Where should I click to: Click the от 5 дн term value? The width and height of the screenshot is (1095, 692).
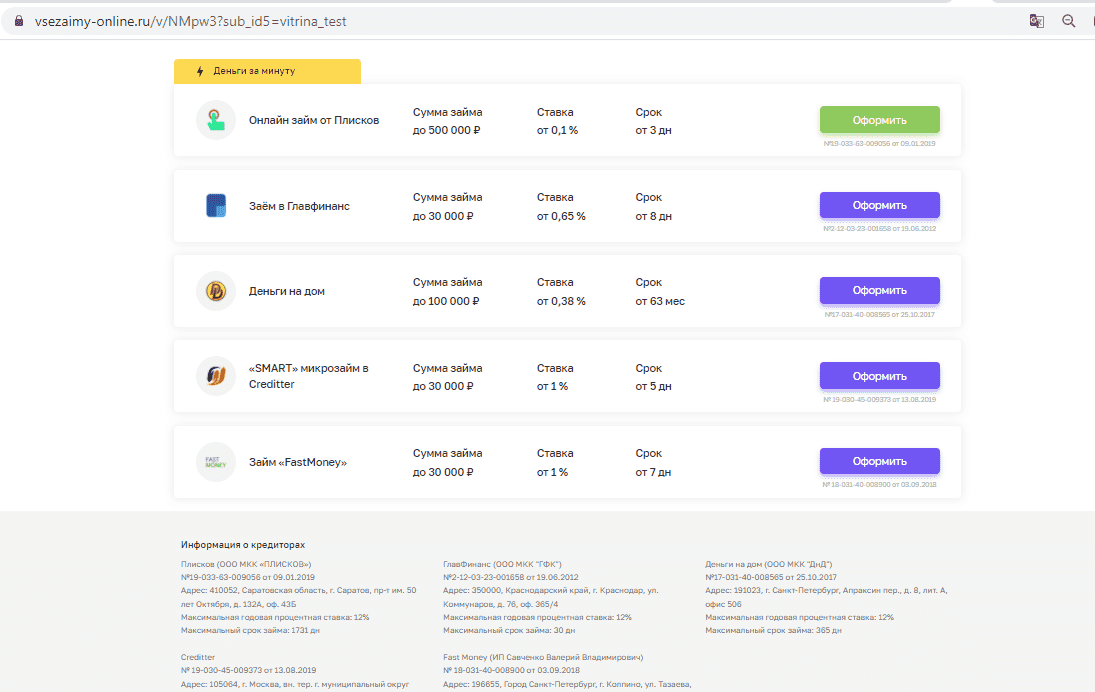click(x=653, y=387)
